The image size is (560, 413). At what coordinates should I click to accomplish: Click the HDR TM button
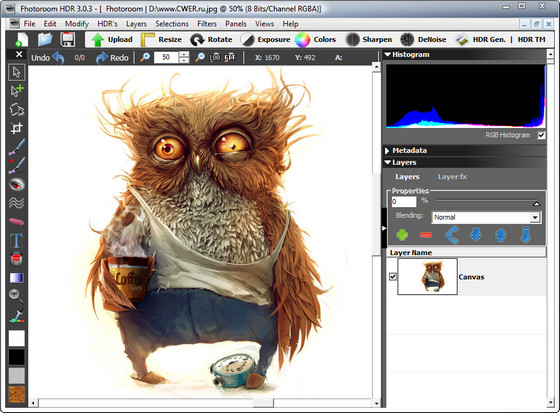(531, 40)
